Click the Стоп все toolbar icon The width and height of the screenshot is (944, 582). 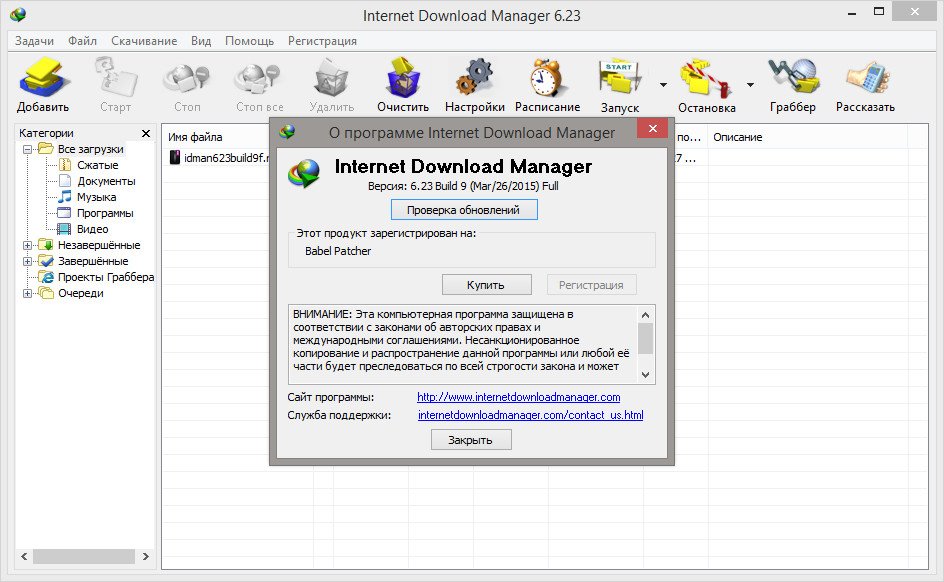[x=259, y=78]
